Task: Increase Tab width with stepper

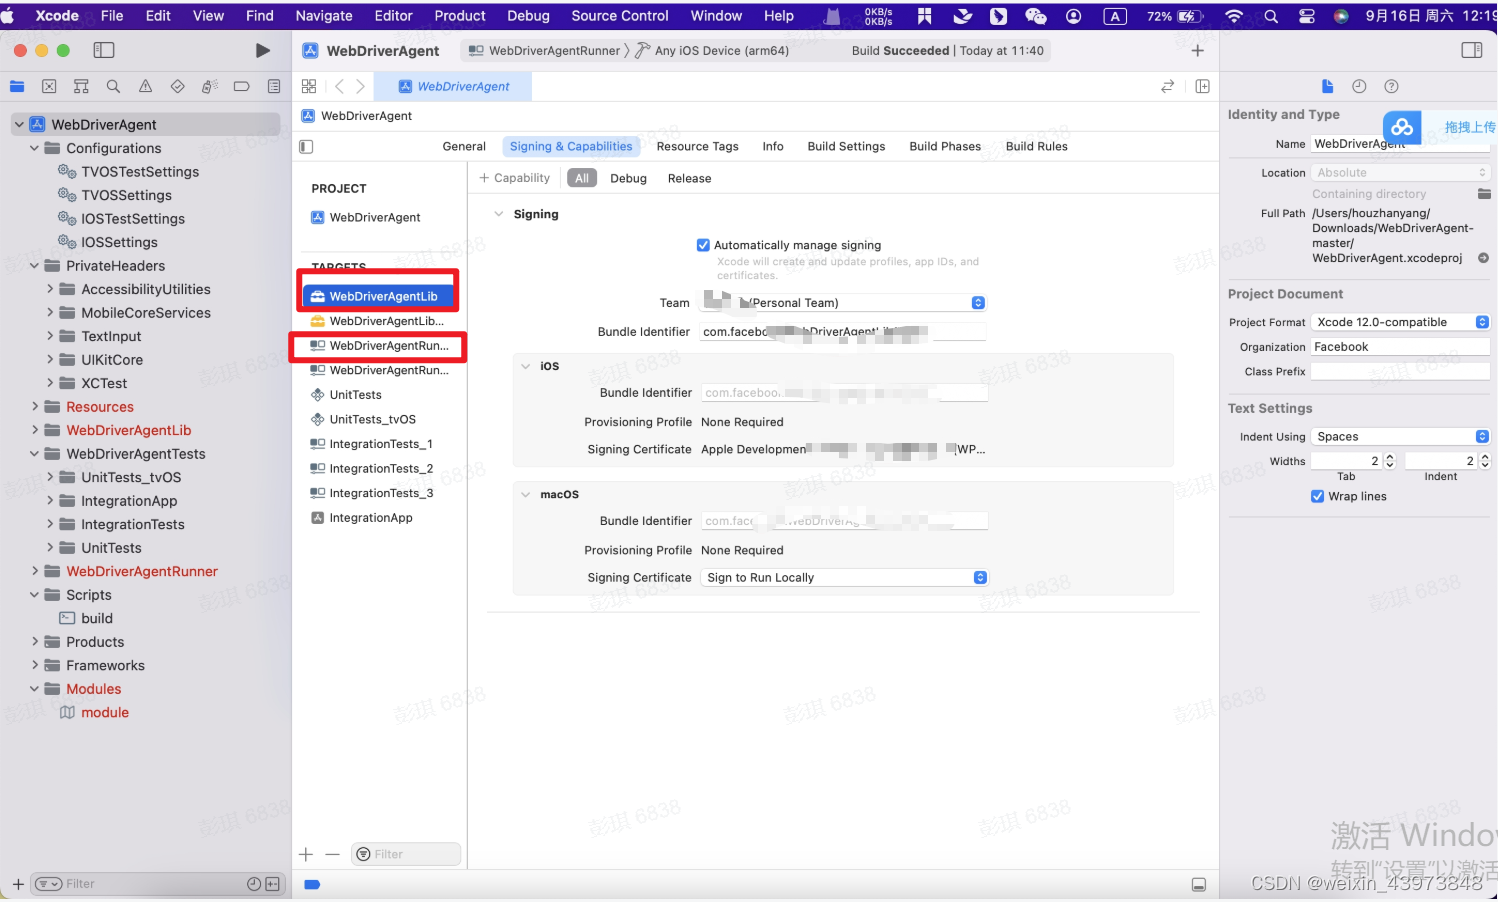Action: pyautogui.click(x=1389, y=456)
